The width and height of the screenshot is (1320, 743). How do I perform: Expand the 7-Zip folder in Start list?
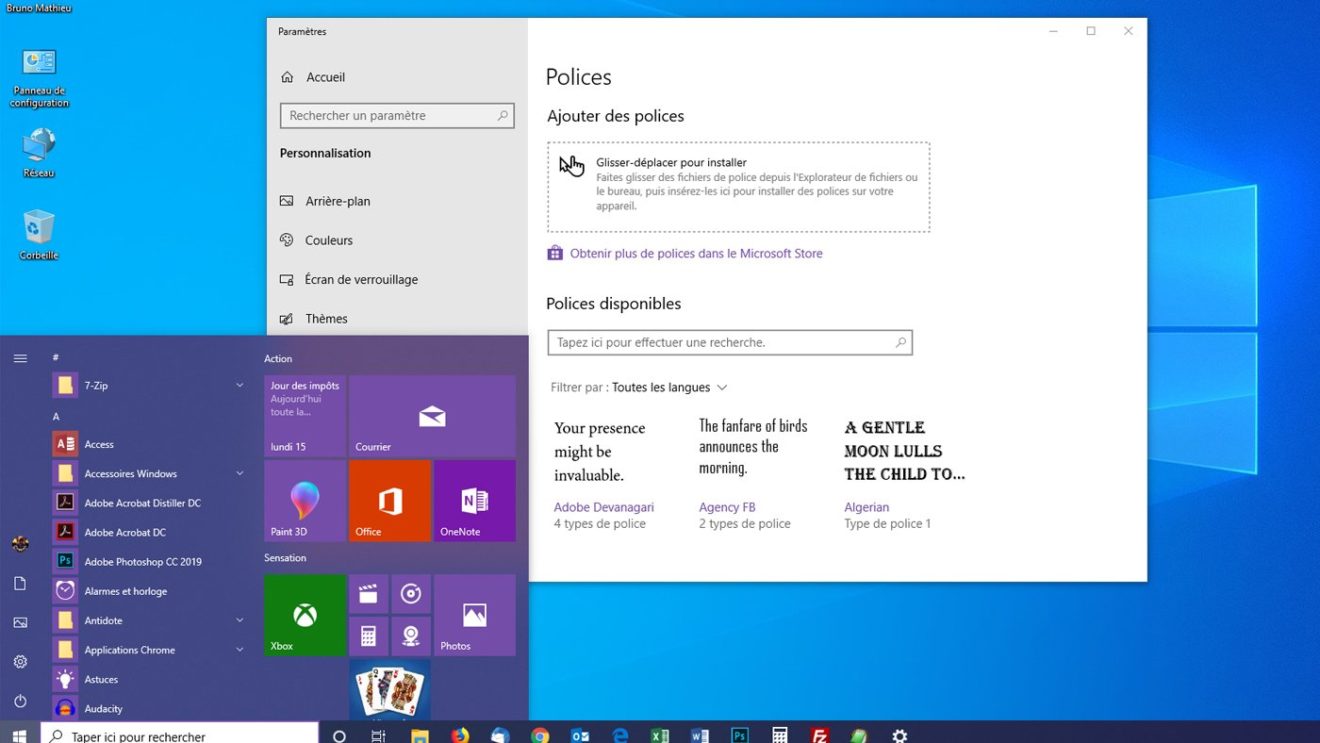click(150, 385)
